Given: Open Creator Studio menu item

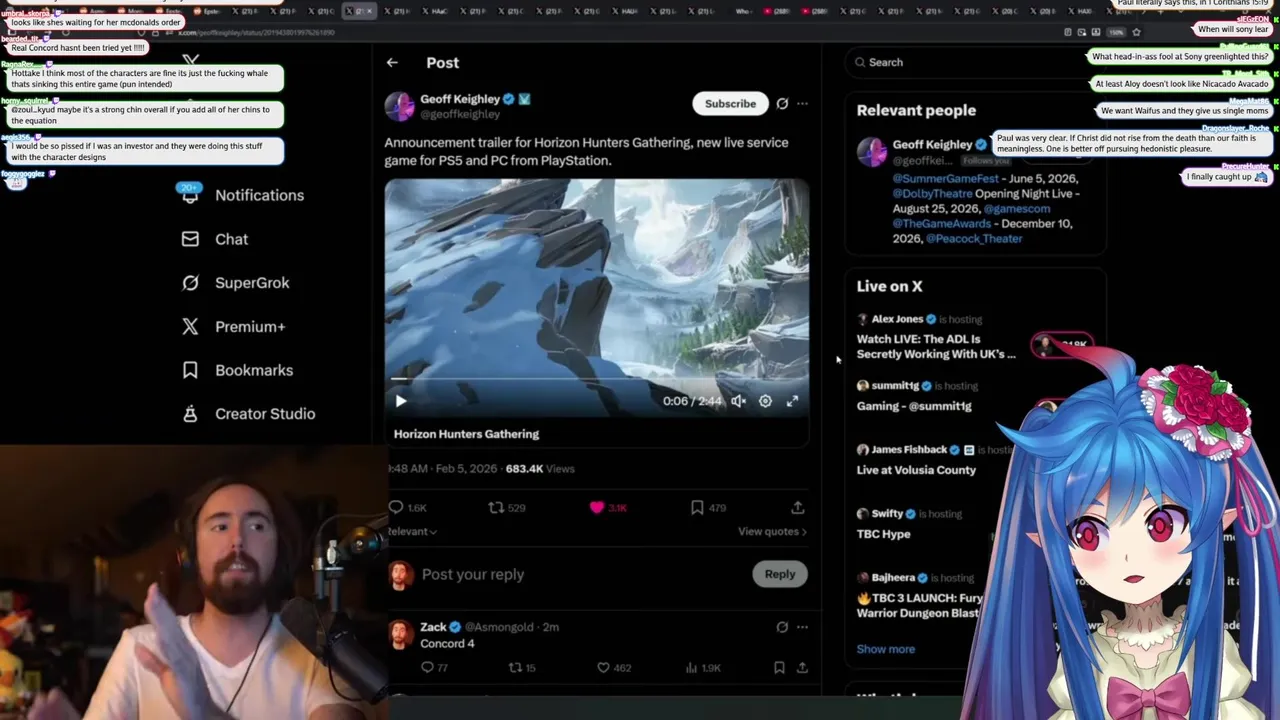Looking at the screenshot, I should pos(265,414).
